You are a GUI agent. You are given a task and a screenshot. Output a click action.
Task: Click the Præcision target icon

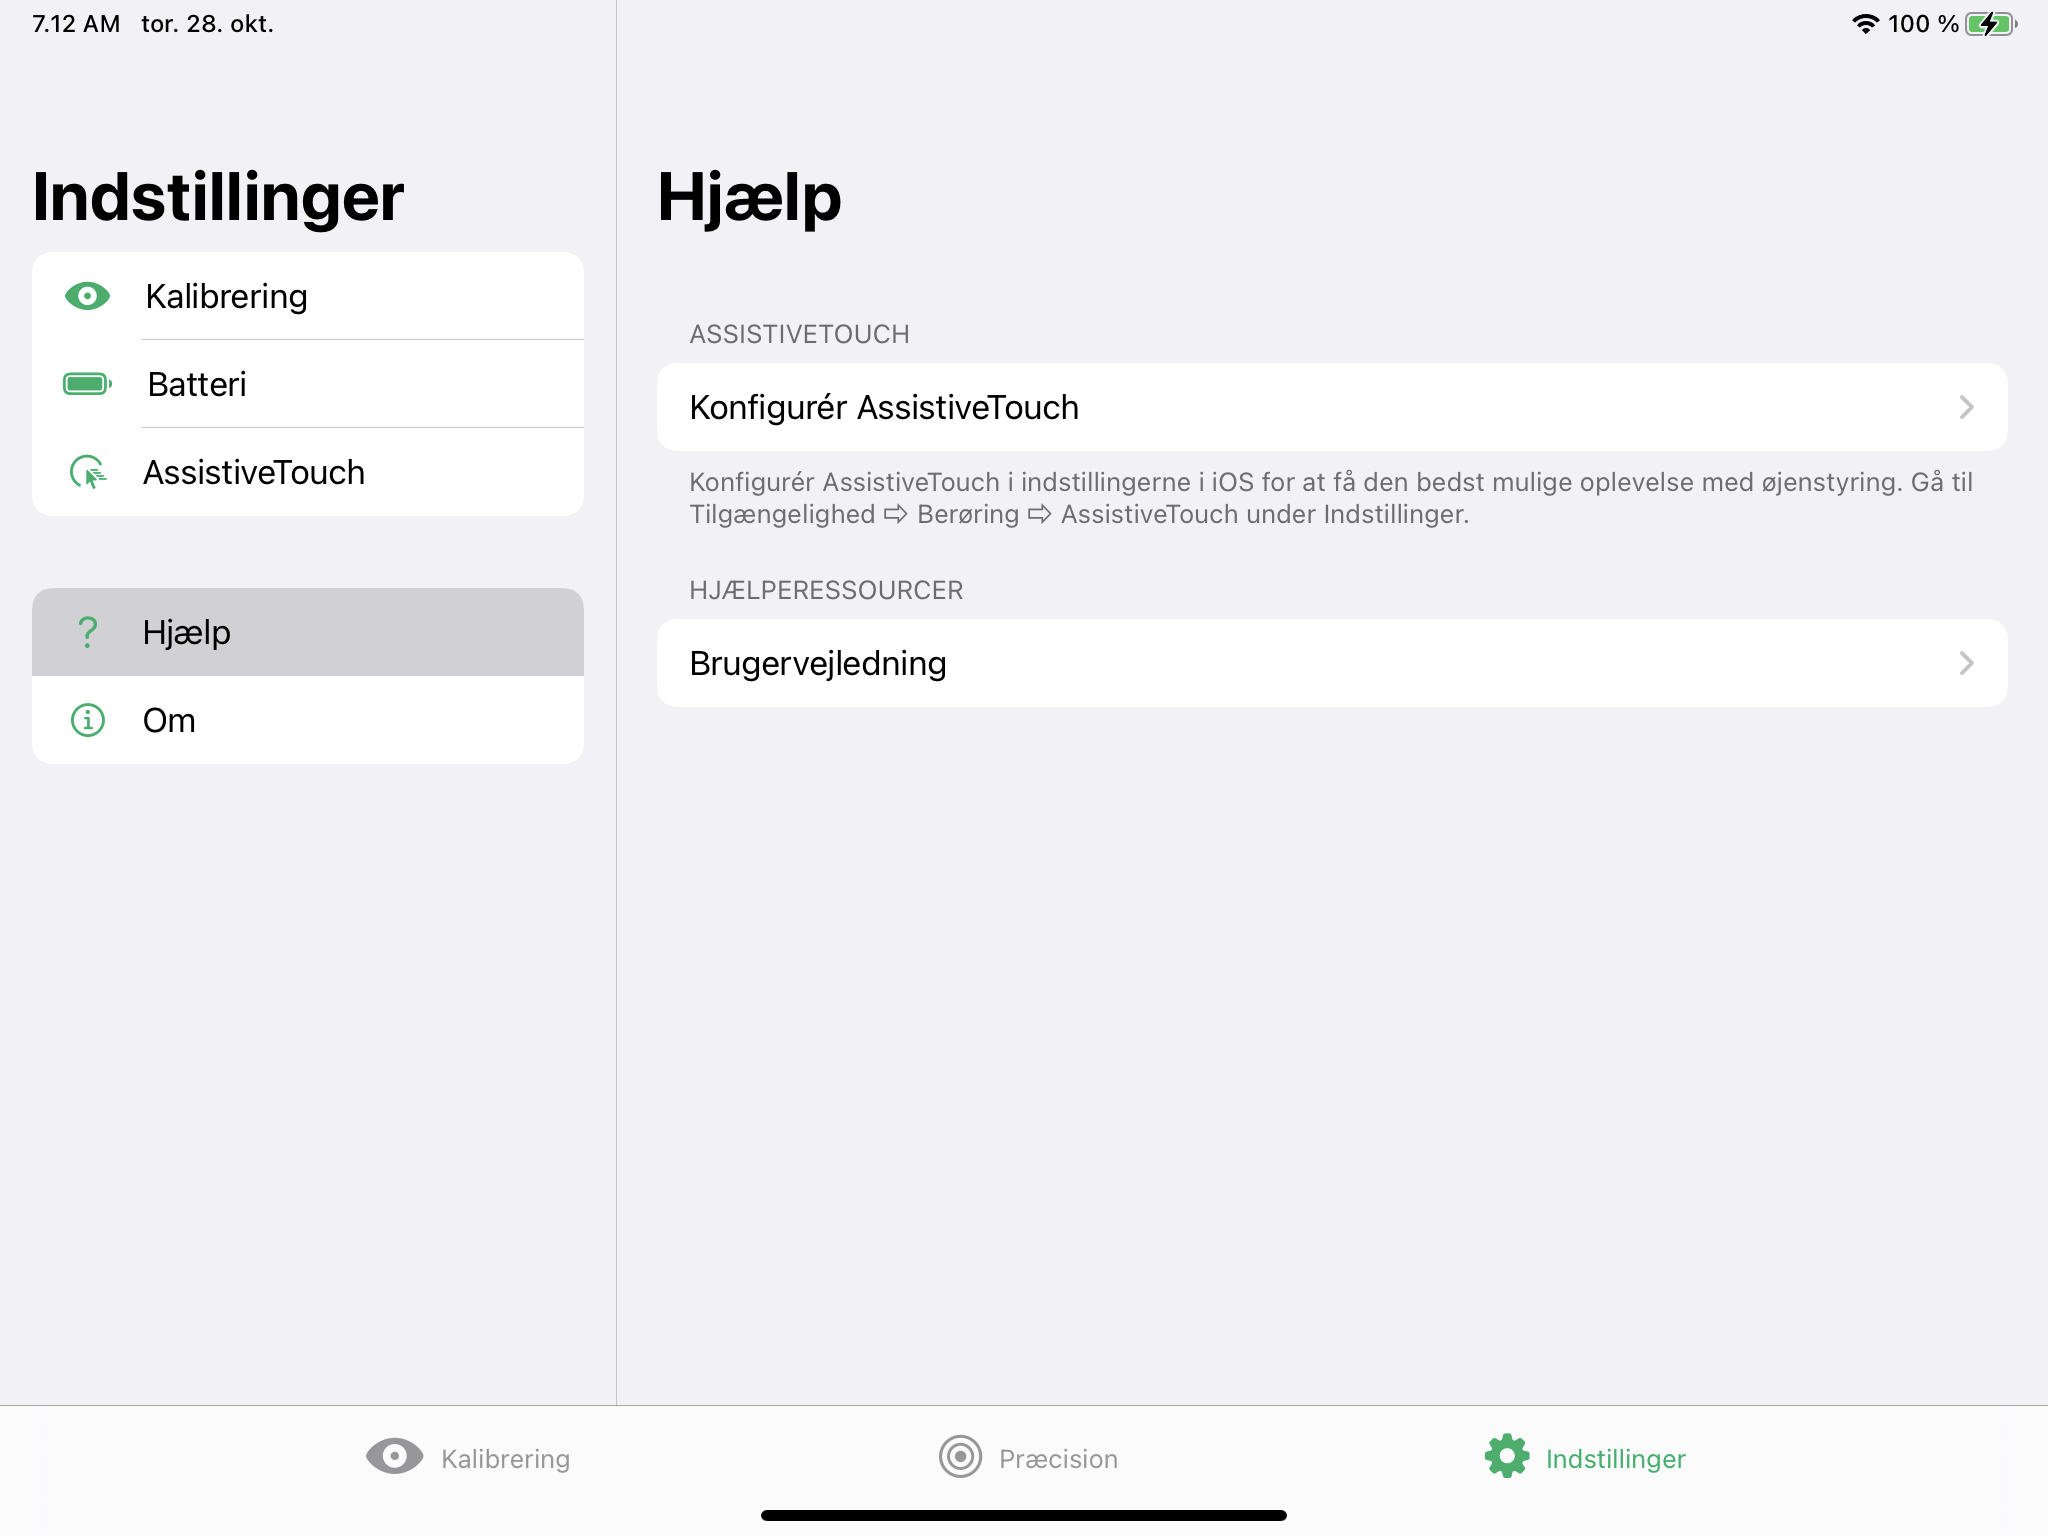[960, 1457]
